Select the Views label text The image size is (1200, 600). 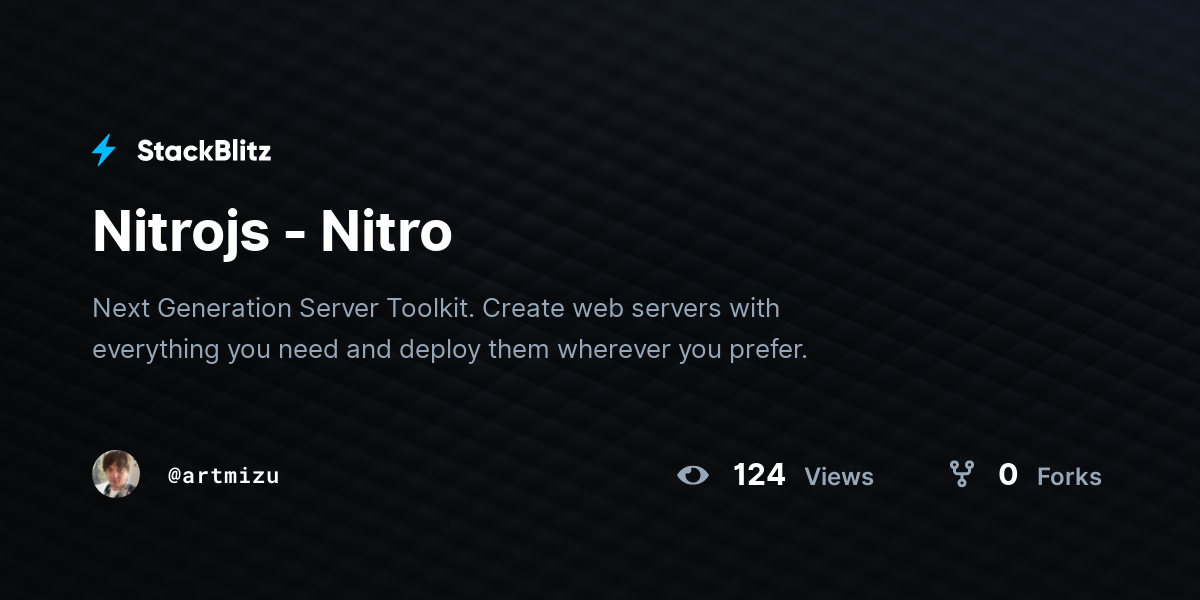tap(839, 477)
